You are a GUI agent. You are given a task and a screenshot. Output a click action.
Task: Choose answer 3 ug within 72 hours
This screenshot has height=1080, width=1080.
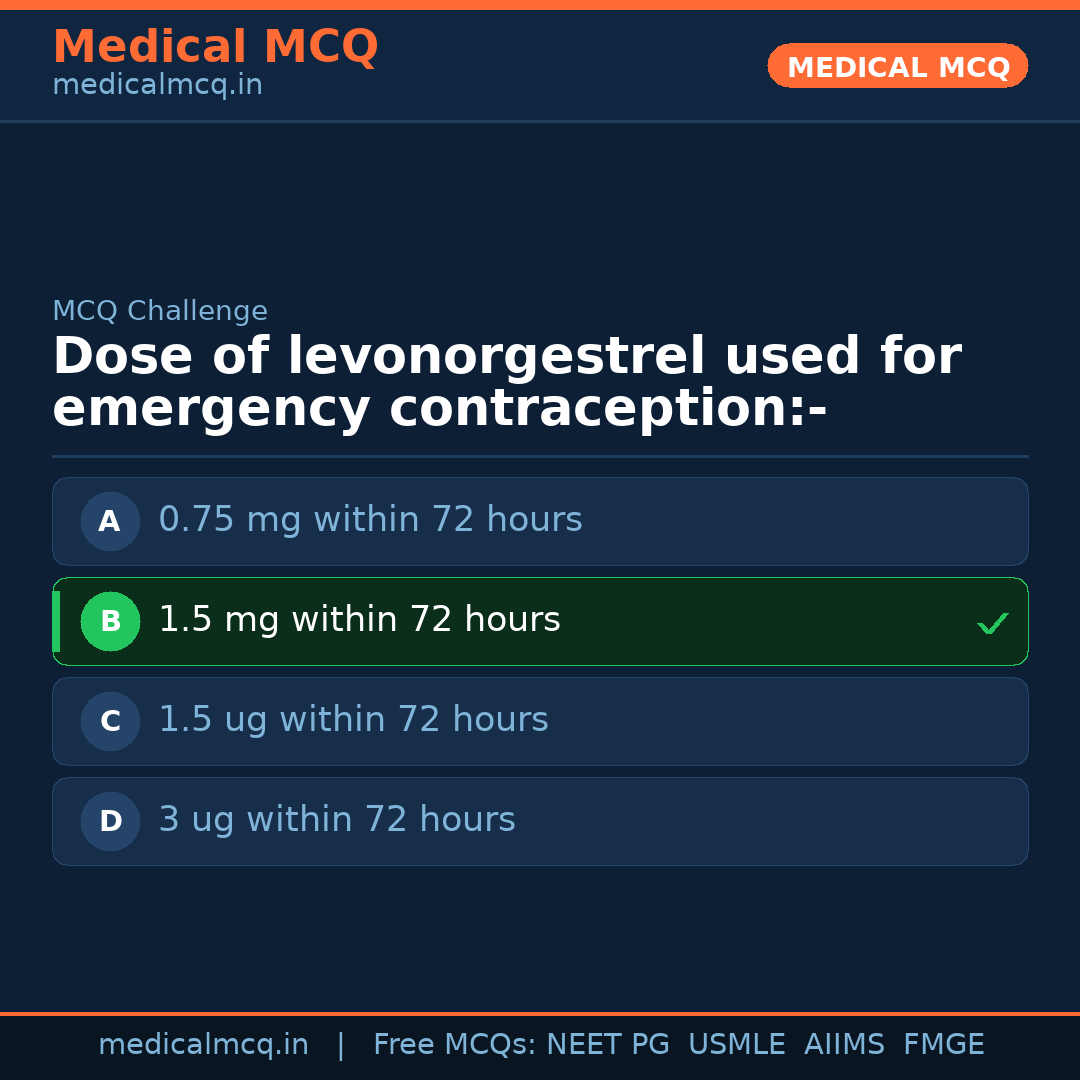pyautogui.click(x=337, y=820)
